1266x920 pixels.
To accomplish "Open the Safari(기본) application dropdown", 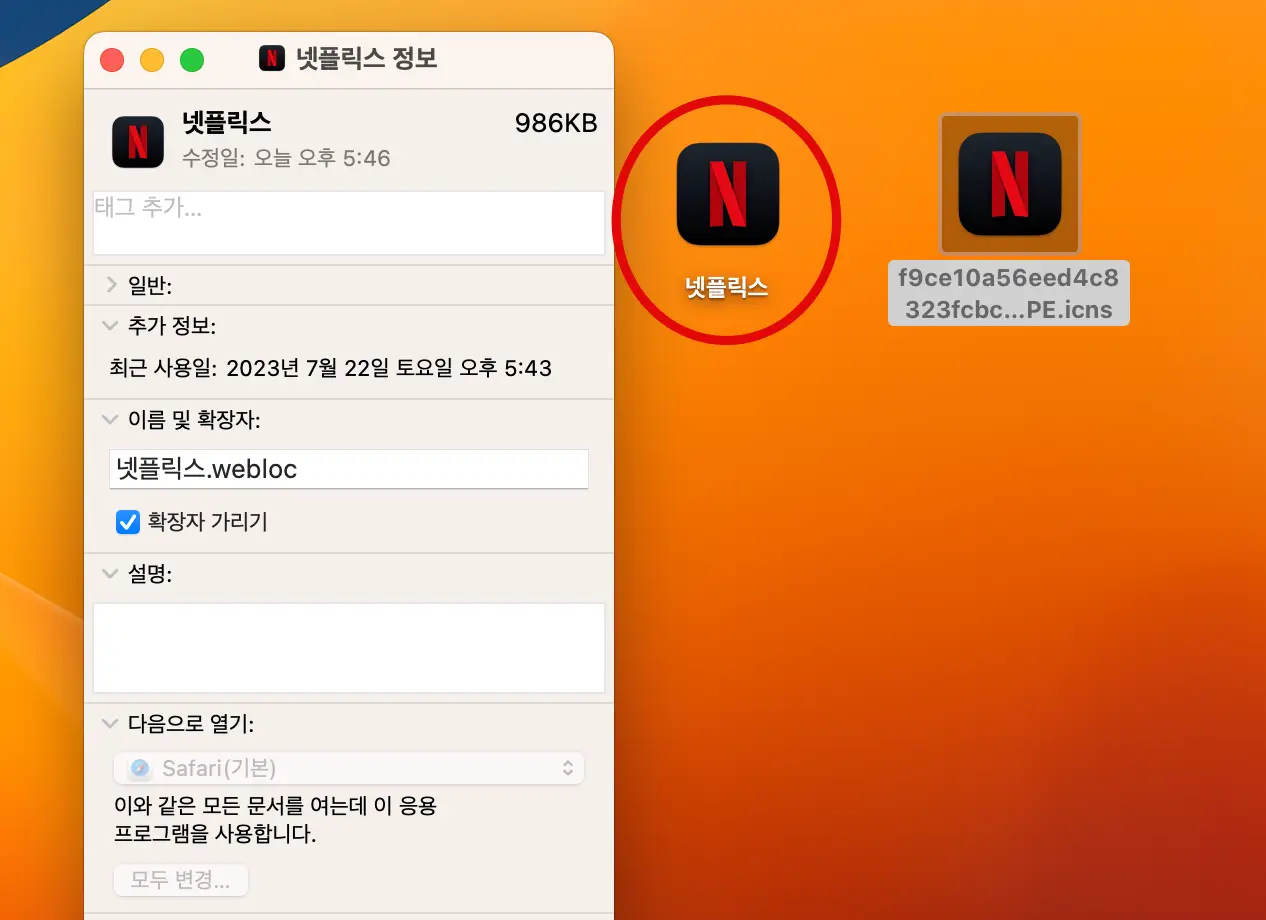I will point(349,768).
